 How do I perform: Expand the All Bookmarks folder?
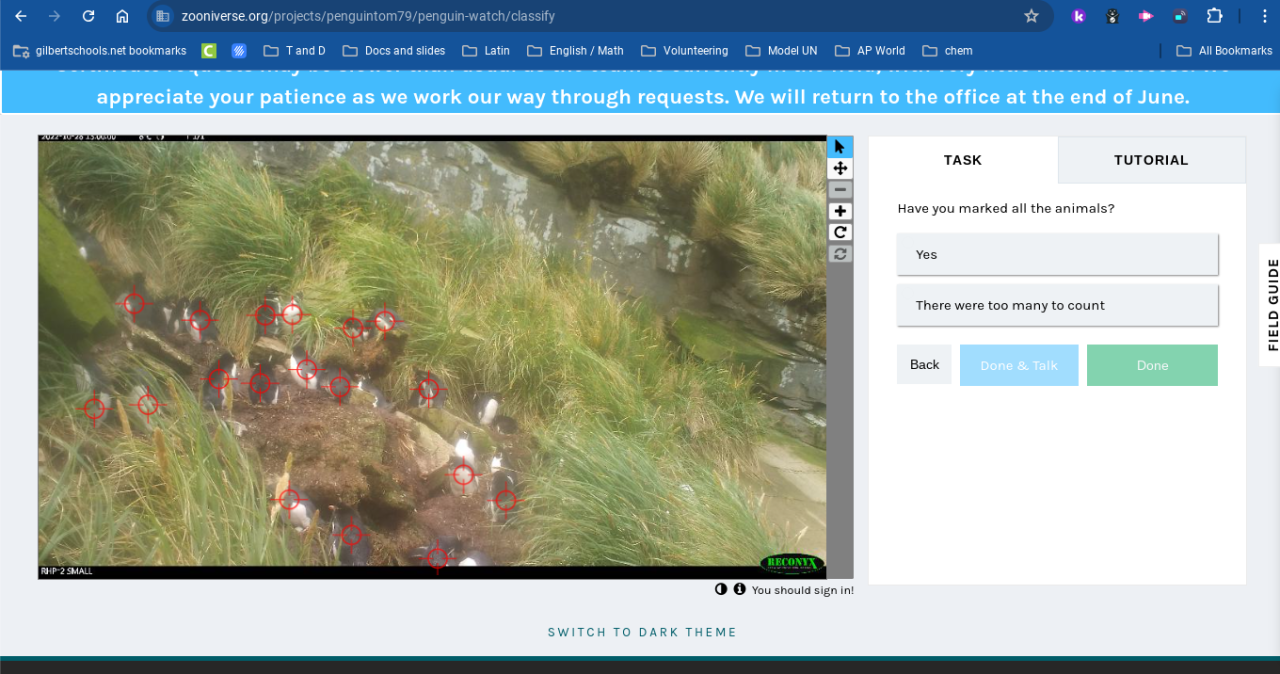click(1224, 50)
